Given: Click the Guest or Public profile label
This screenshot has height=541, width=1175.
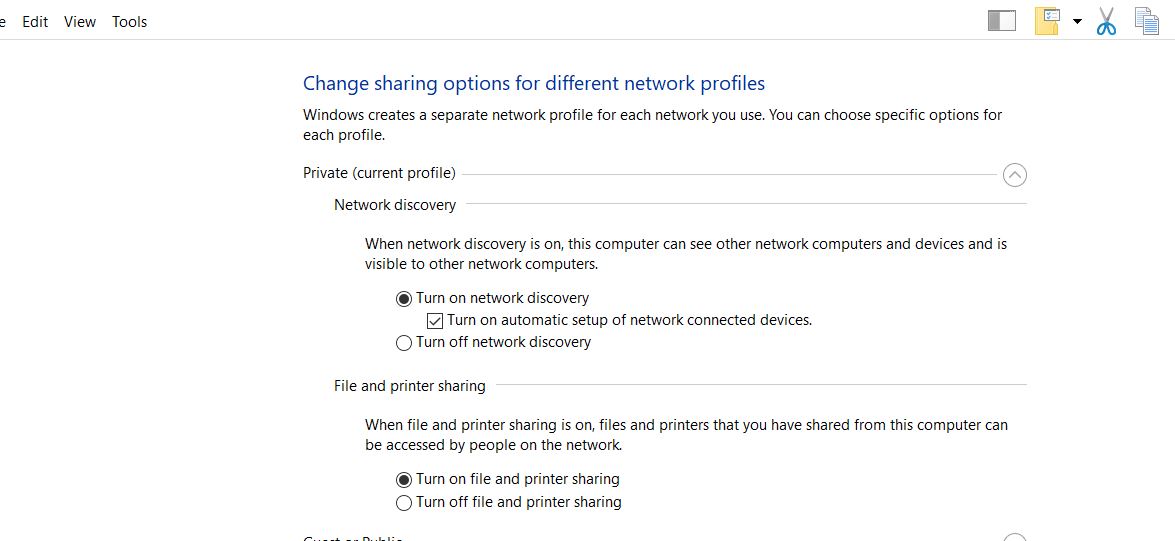Looking at the screenshot, I should click(353, 538).
